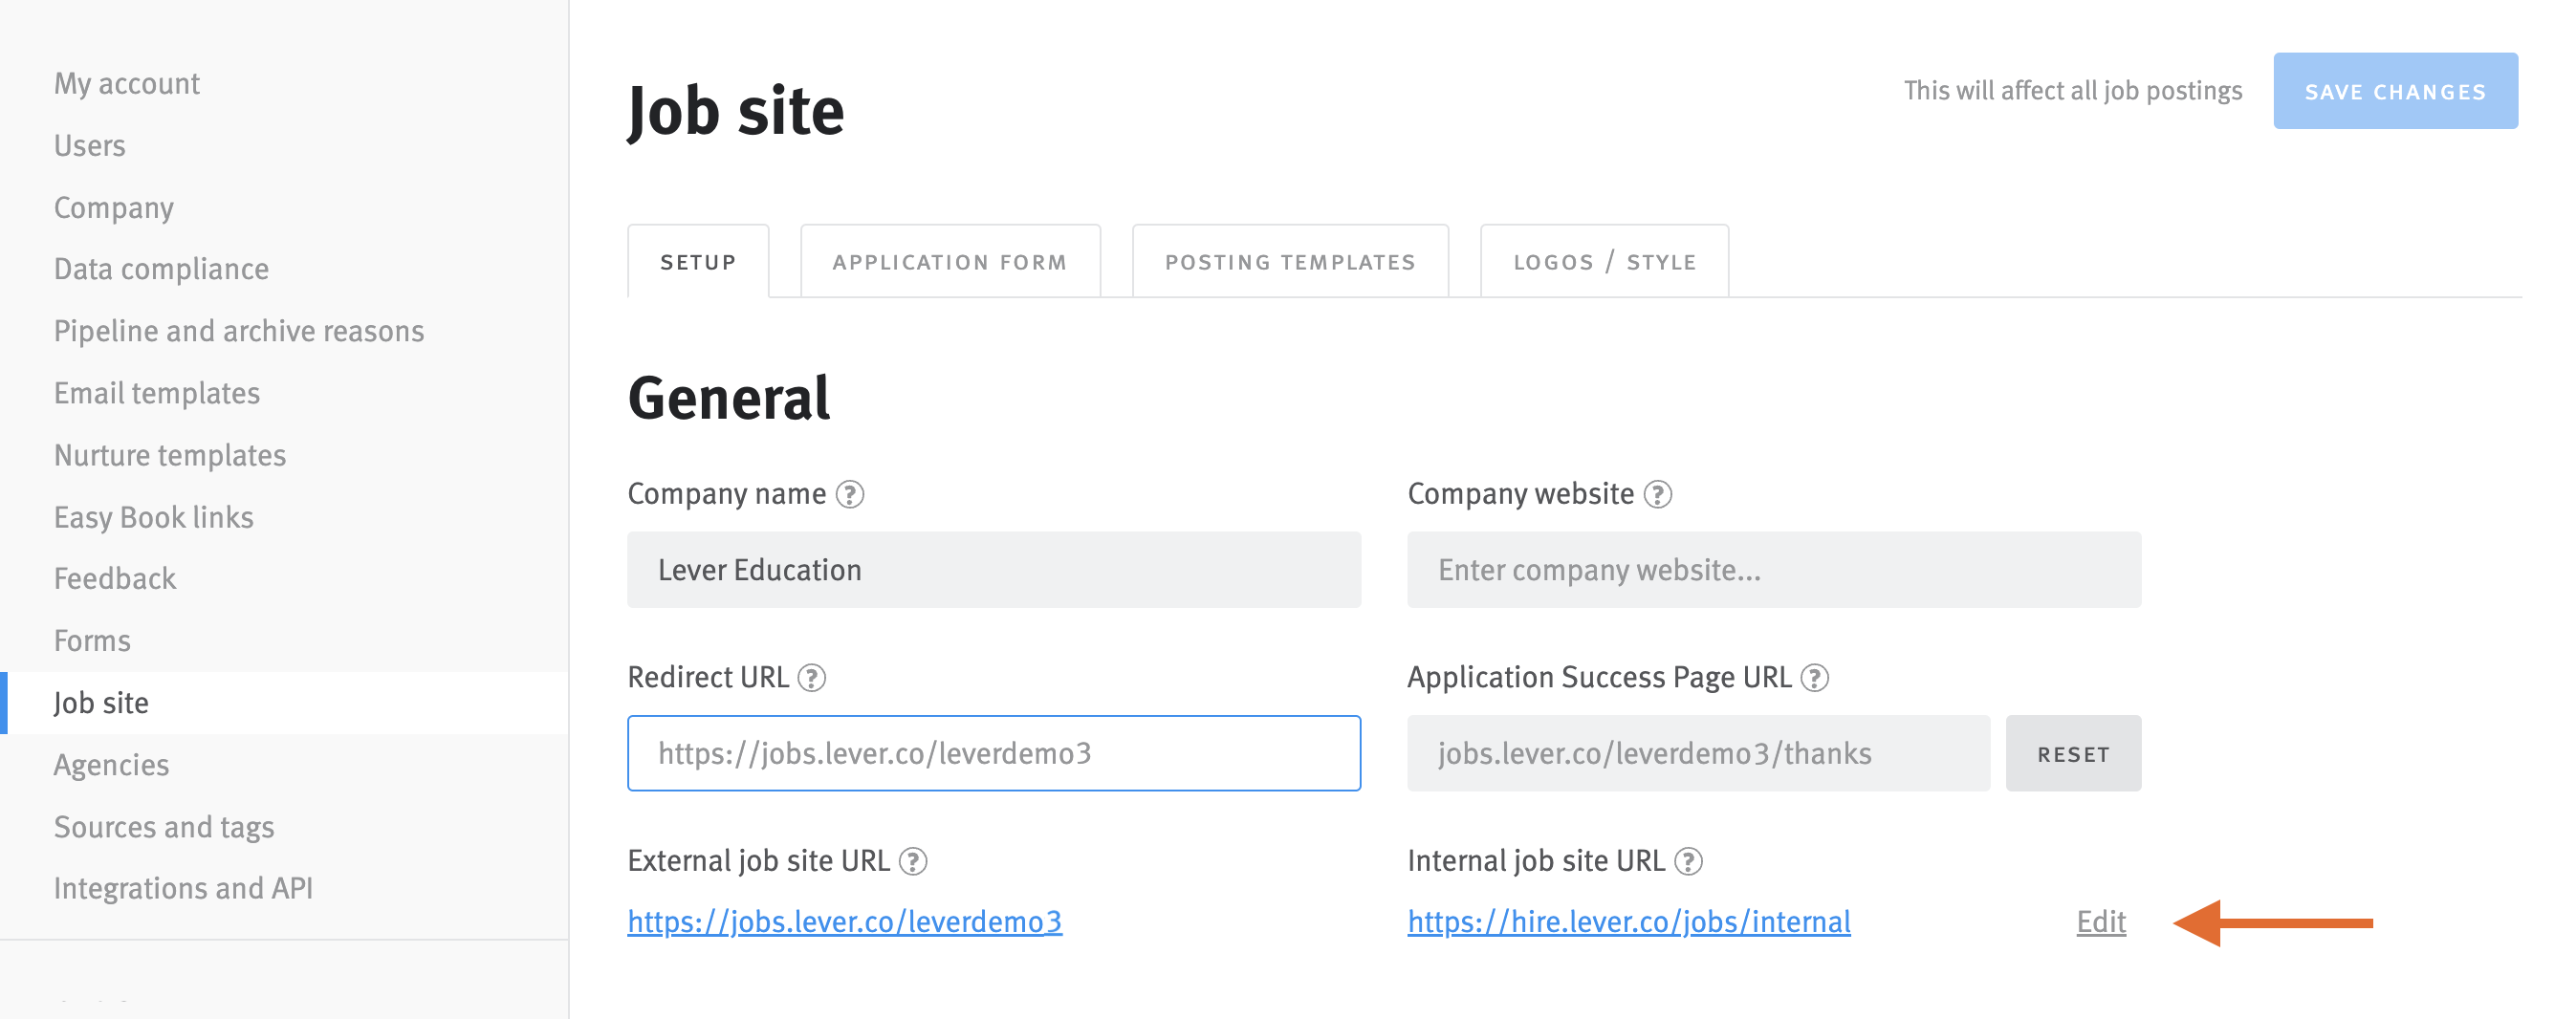2576x1019 pixels.
Task: Select the Setup tab
Action: pos(697,261)
